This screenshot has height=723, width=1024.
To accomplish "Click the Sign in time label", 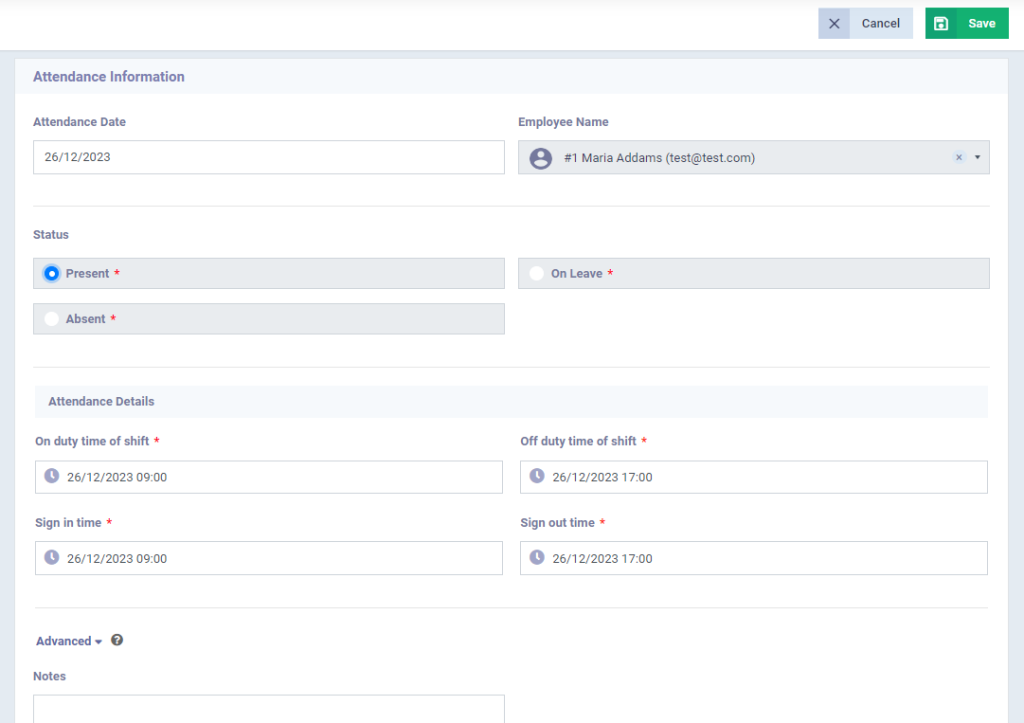I will click(69, 523).
